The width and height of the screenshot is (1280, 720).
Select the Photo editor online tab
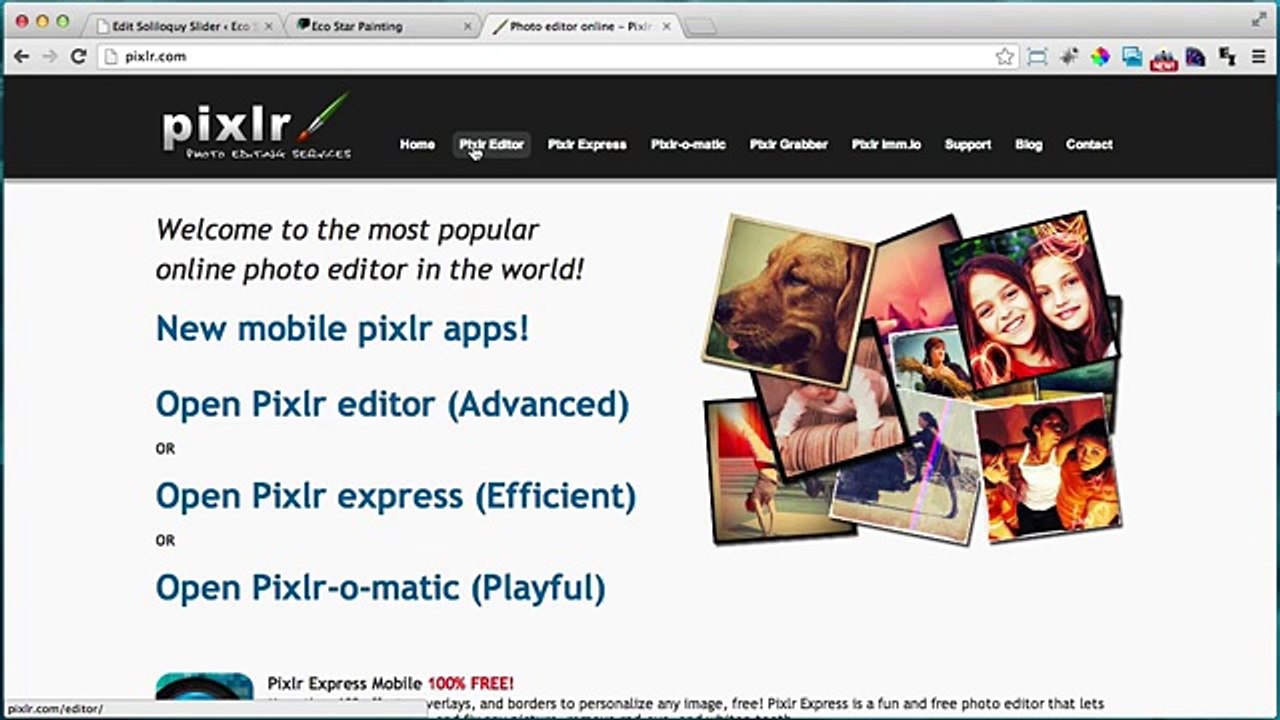(580, 27)
